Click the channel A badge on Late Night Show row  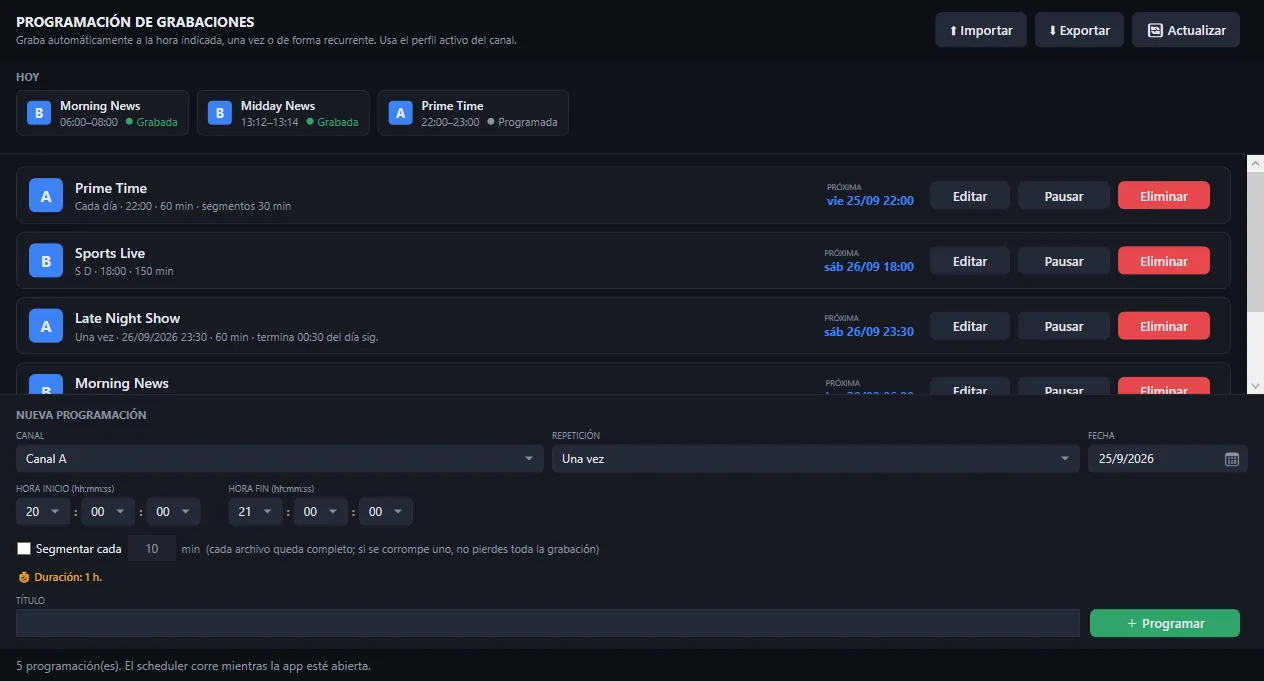point(46,326)
